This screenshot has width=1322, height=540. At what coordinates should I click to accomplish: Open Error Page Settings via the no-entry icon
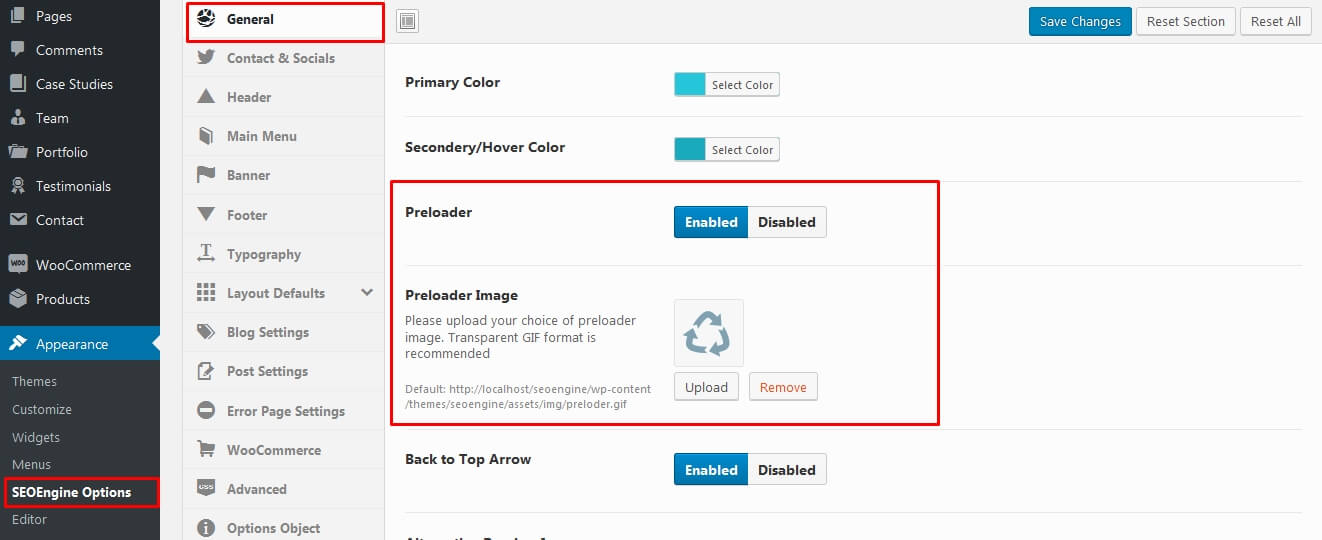(206, 410)
